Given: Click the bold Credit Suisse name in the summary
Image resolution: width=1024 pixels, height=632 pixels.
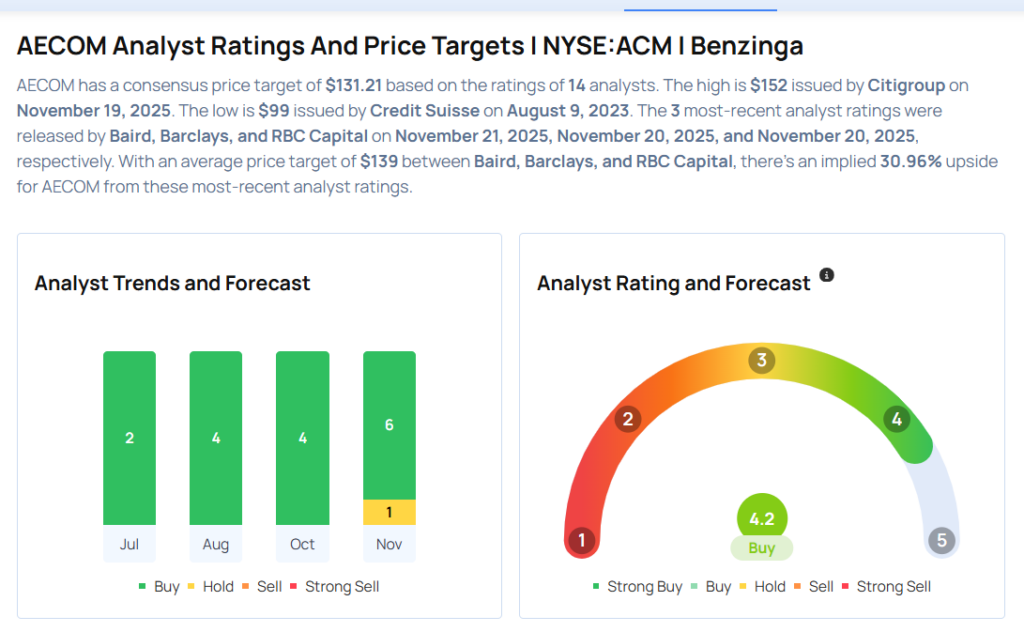Looking at the screenshot, I should coord(413,111).
